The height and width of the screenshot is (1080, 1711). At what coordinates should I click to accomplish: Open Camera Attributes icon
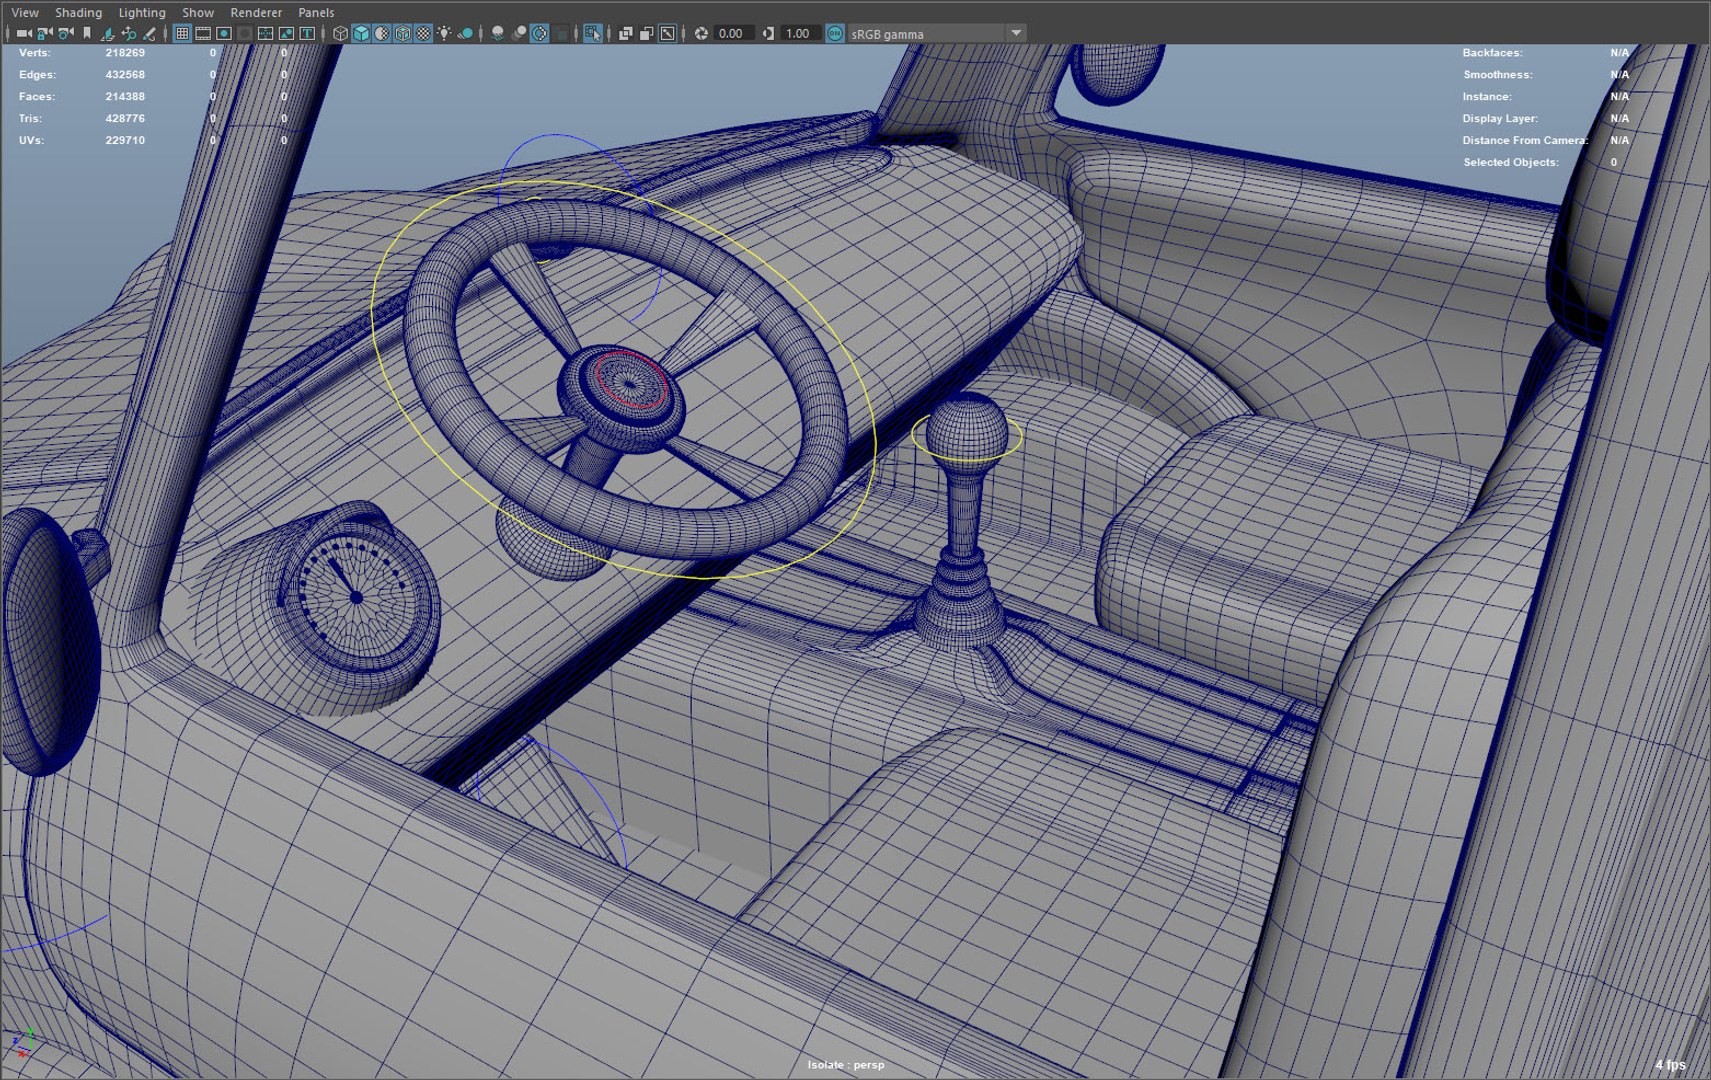tap(65, 33)
